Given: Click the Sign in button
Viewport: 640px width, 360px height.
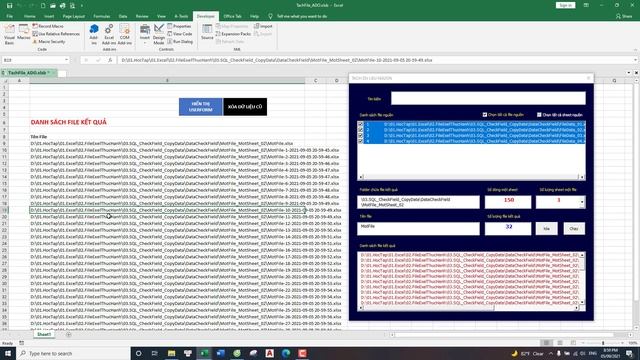Looking at the screenshot, I should pos(565,5).
